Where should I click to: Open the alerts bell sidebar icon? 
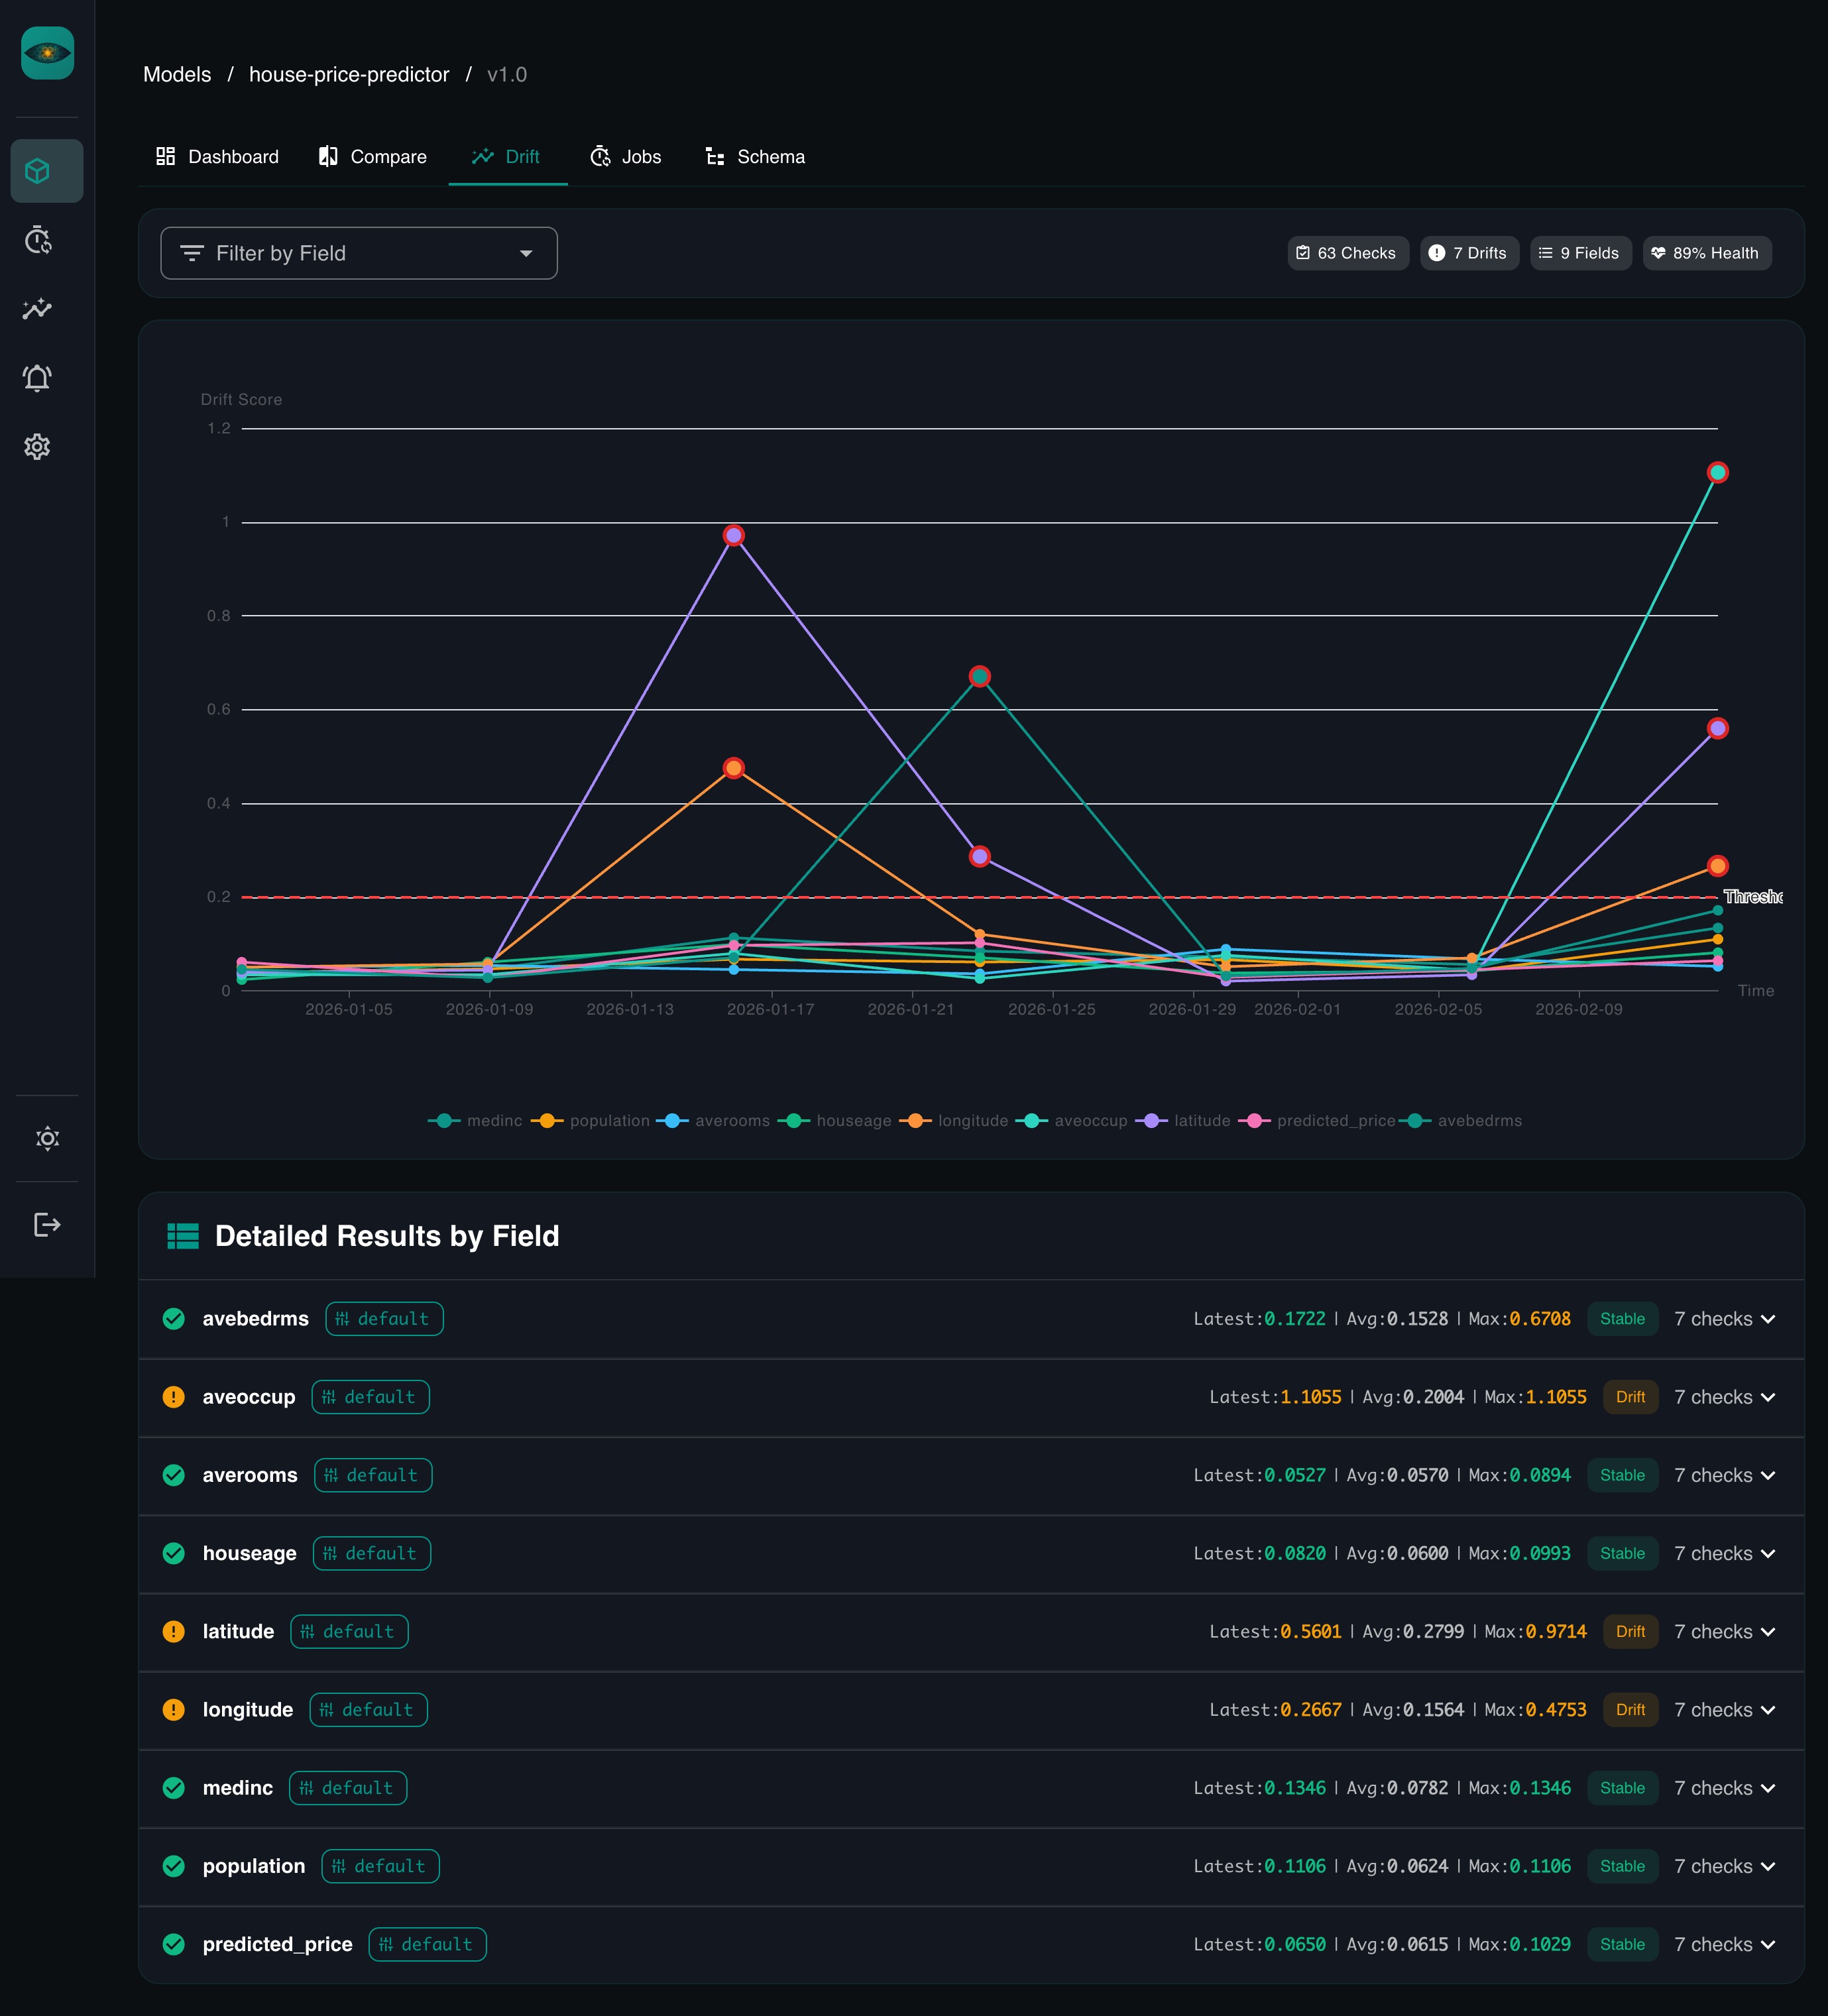click(38, 378)
